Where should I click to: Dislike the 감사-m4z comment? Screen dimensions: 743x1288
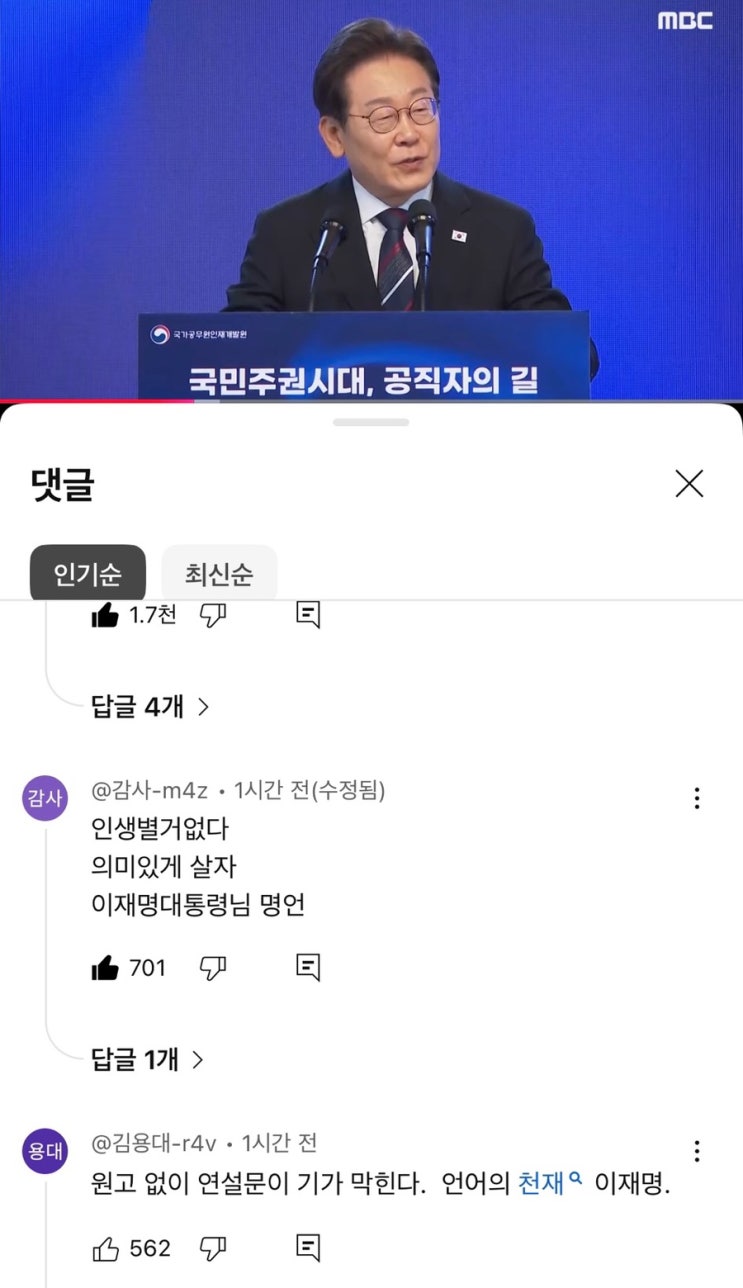[x=213, y=967]
